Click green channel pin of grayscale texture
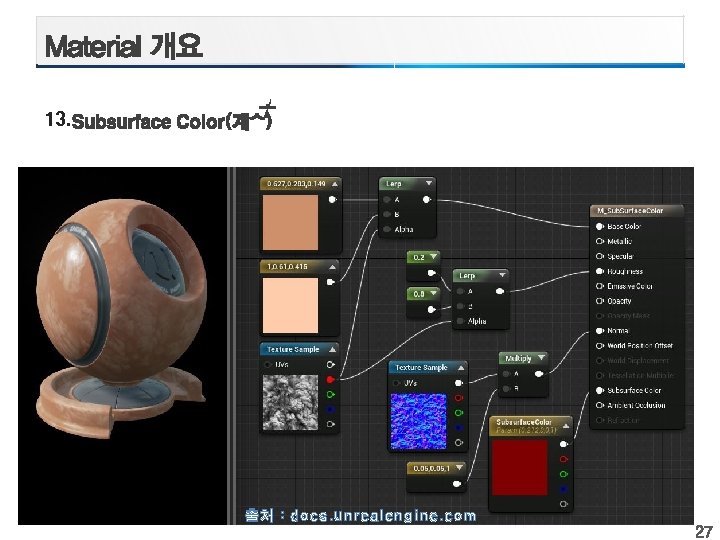The image size is (720, 540). [331, 394]
